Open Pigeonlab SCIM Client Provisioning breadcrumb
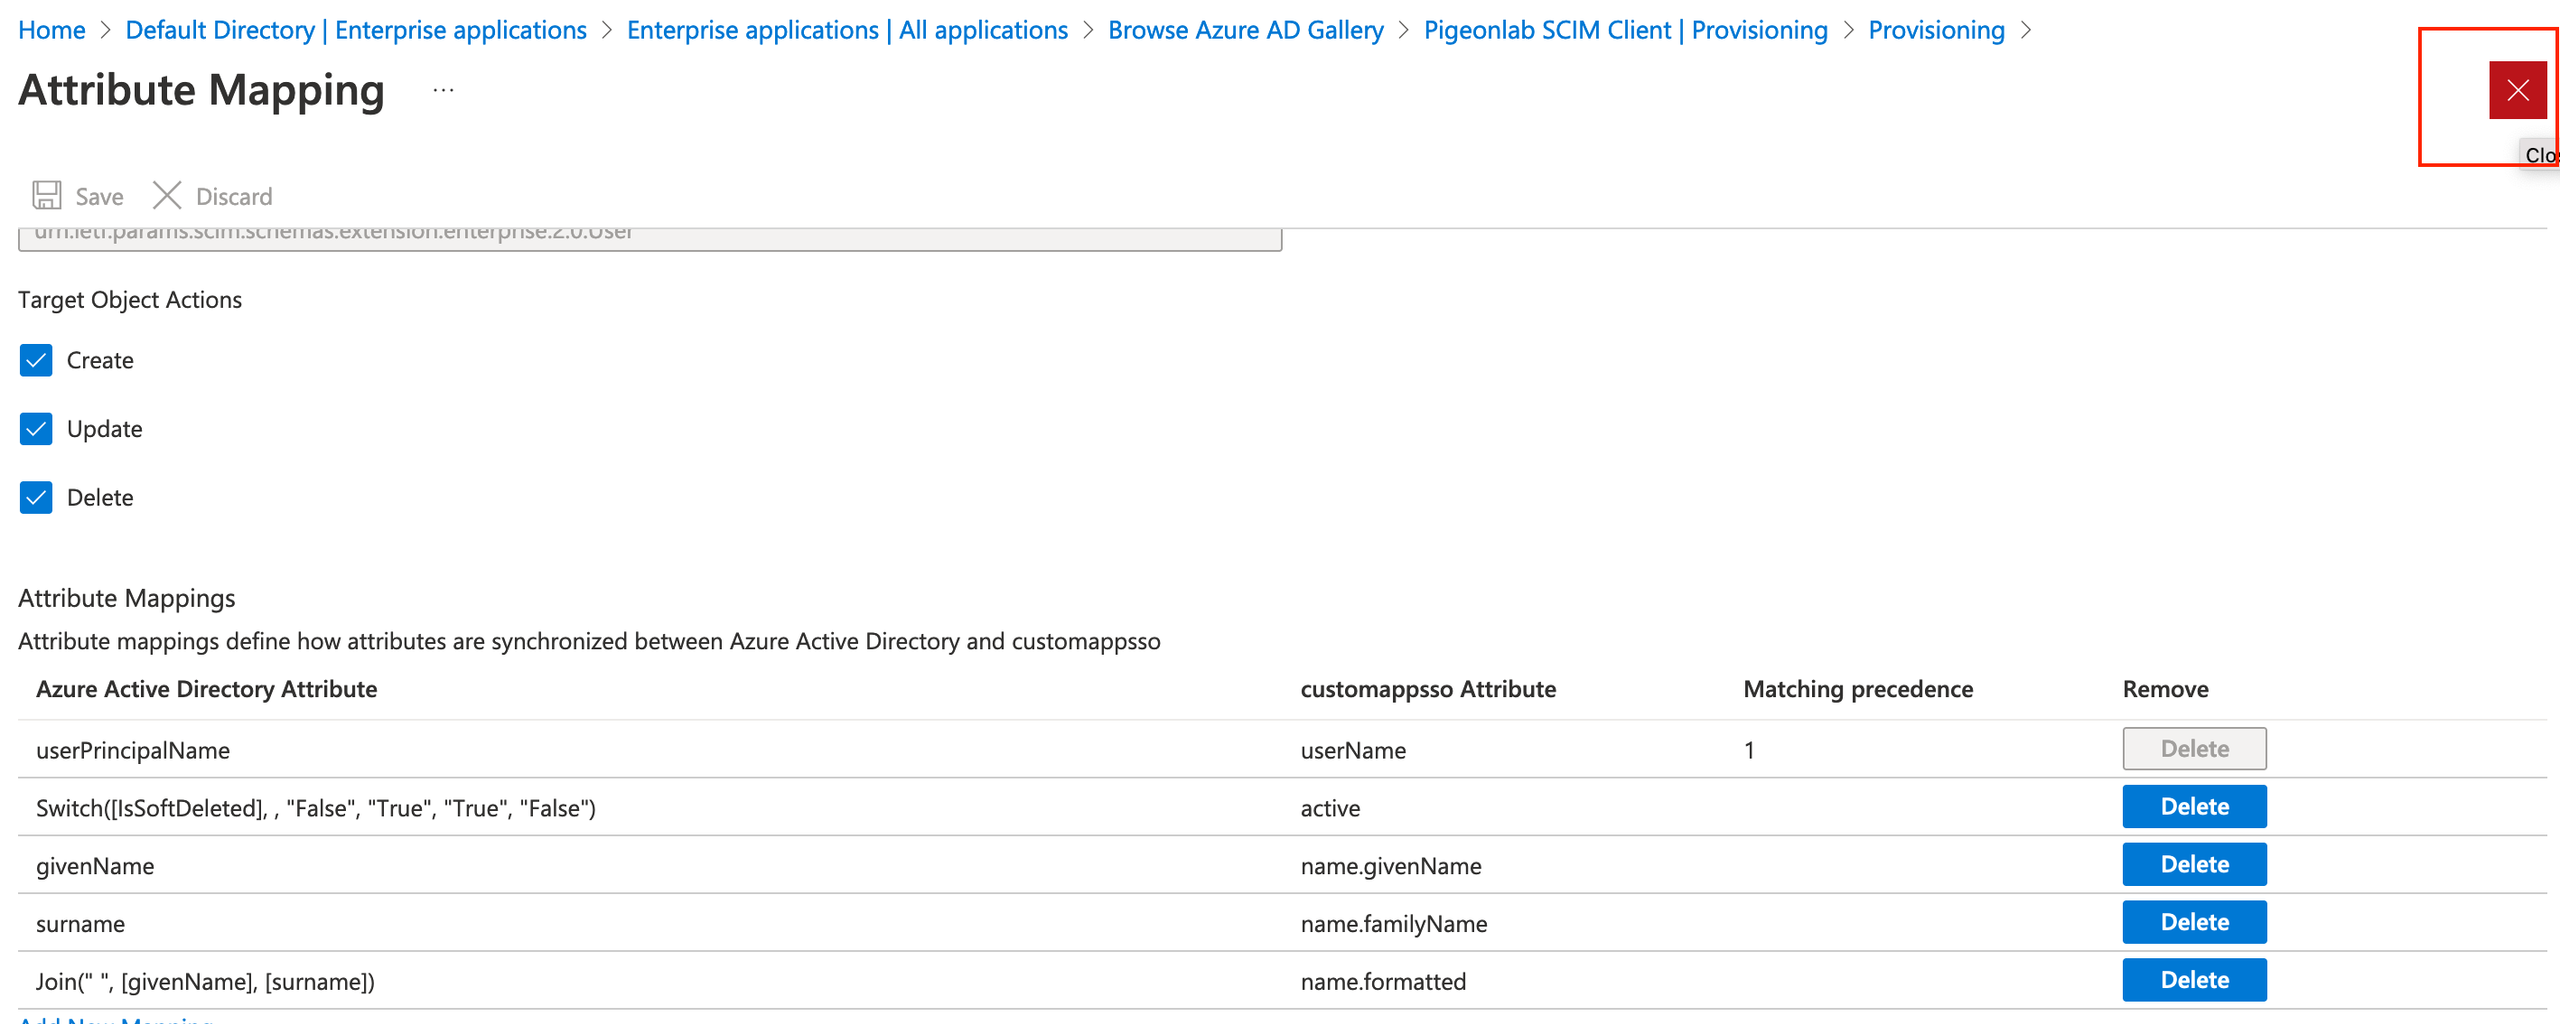Screen dimensions: 2560x1024 tap(1626, 30)
